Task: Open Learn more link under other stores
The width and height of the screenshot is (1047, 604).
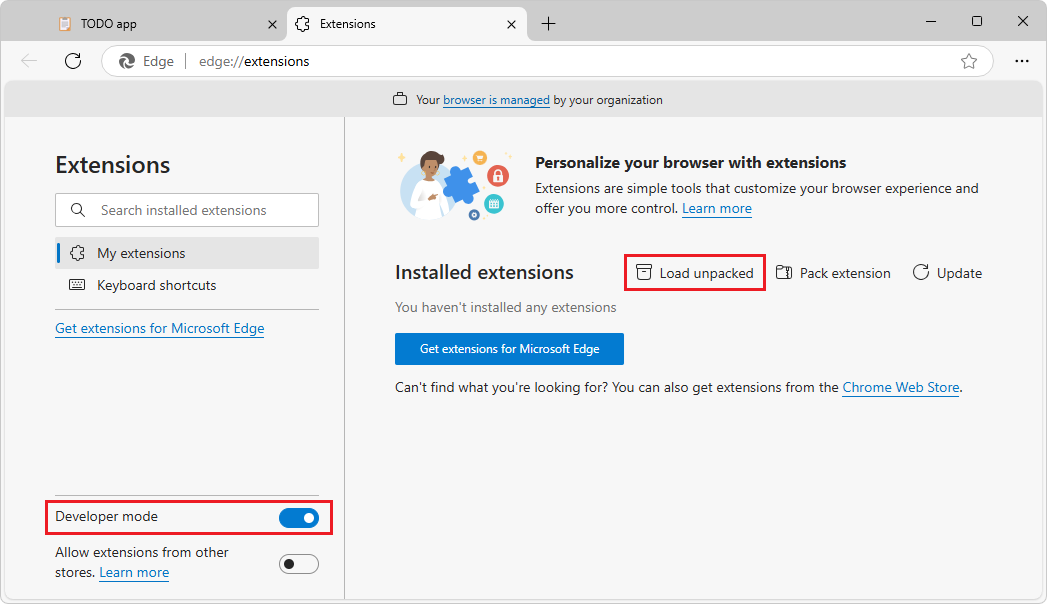Action: [x=134, y=573]
